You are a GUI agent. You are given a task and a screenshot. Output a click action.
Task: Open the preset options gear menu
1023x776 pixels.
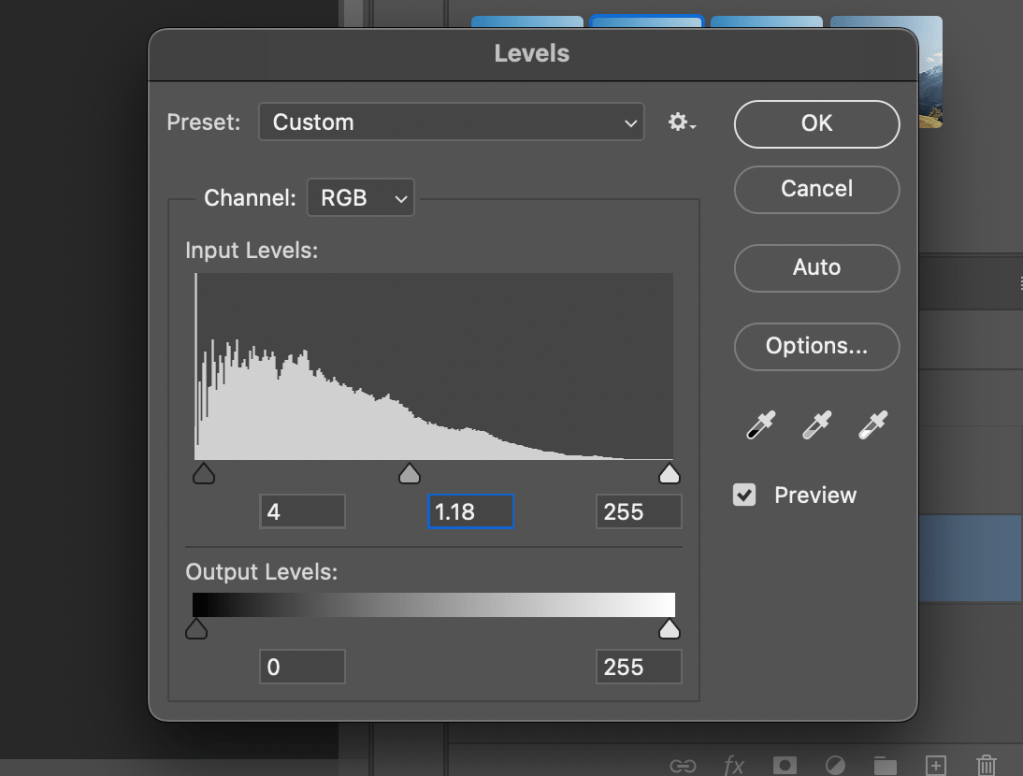[682, 123]
